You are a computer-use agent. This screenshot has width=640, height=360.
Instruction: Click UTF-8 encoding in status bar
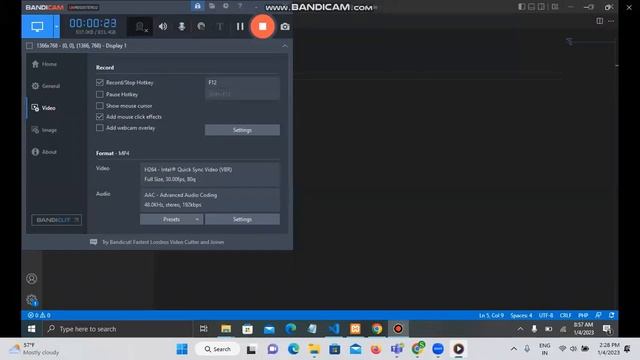[x=546, y=316]
